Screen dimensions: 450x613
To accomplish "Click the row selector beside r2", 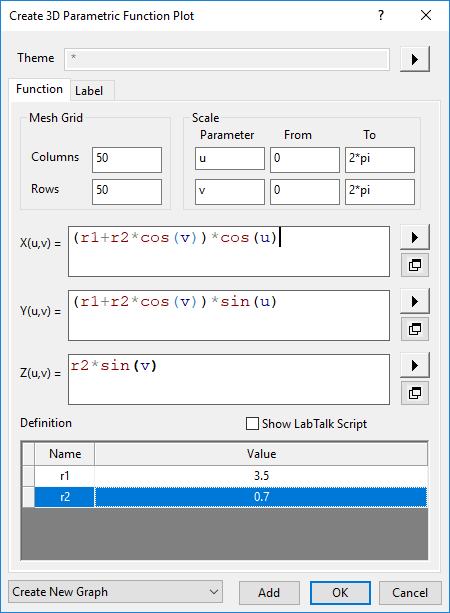I will point(28,497).
